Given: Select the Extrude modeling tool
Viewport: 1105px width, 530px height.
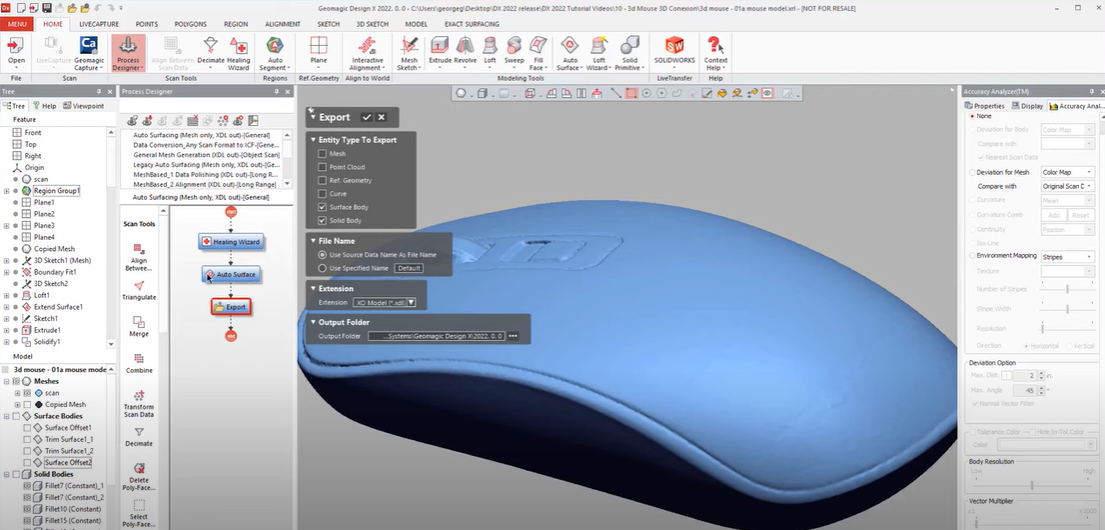Looking at the screenshot, I should point(440,50).
